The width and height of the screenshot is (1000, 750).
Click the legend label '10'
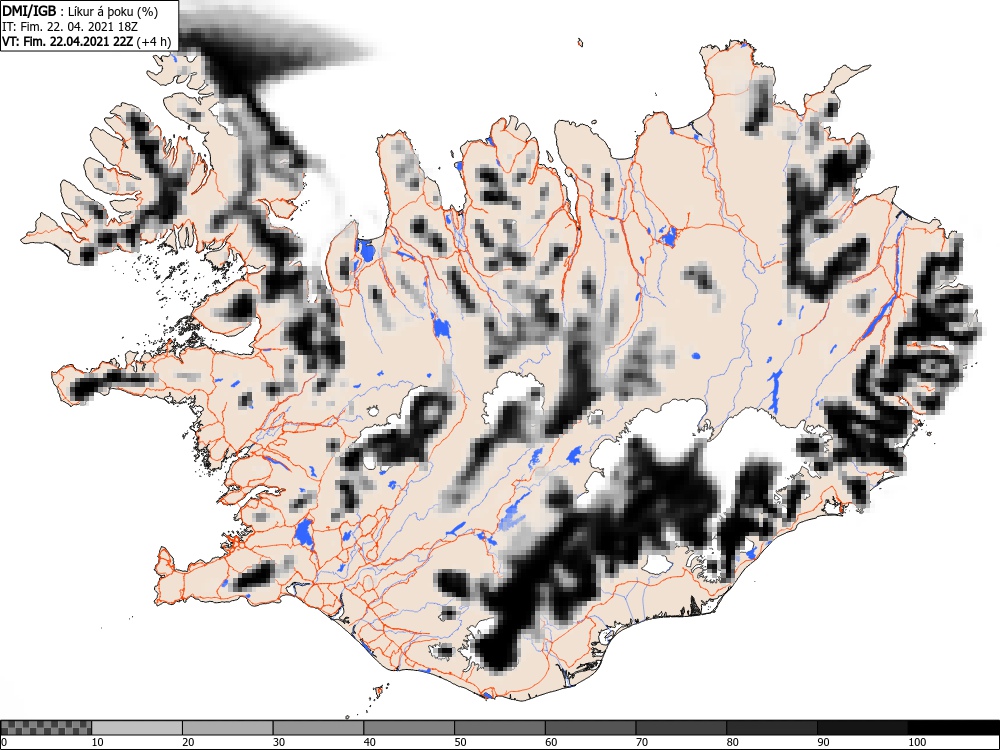coord(98,742)
